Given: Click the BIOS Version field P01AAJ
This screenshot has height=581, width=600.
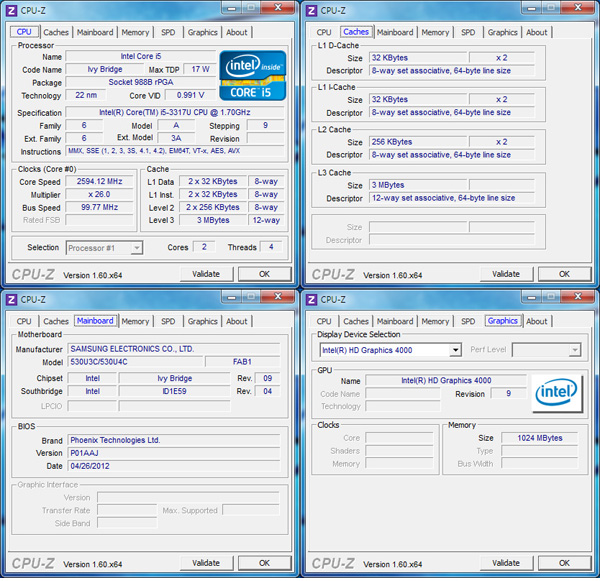Looking at the screenshot, I should click(174, 453).
